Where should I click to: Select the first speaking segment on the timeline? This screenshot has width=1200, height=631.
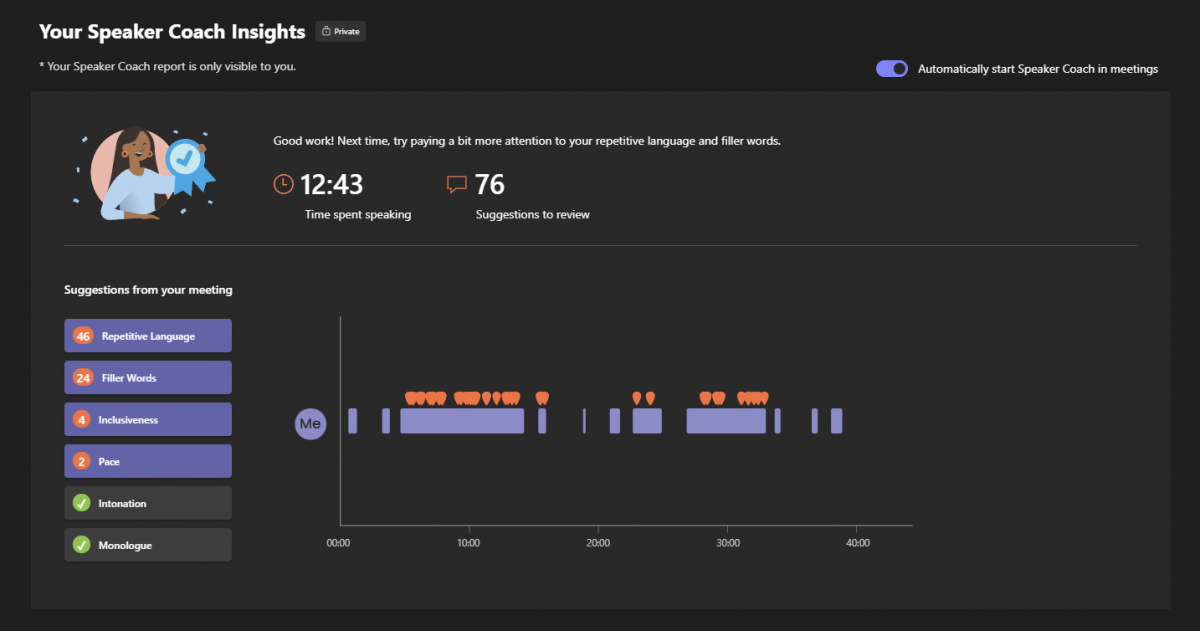352,421
